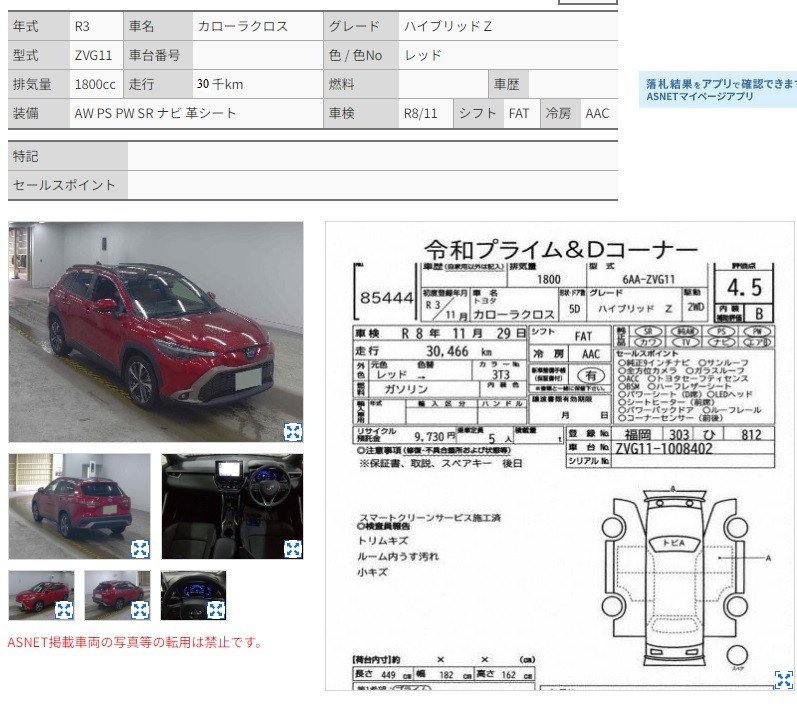Image resolution: width=797 pixels, height=717 pixels.
Task: Select the model code ZVG11
Action: click(94, 55)
